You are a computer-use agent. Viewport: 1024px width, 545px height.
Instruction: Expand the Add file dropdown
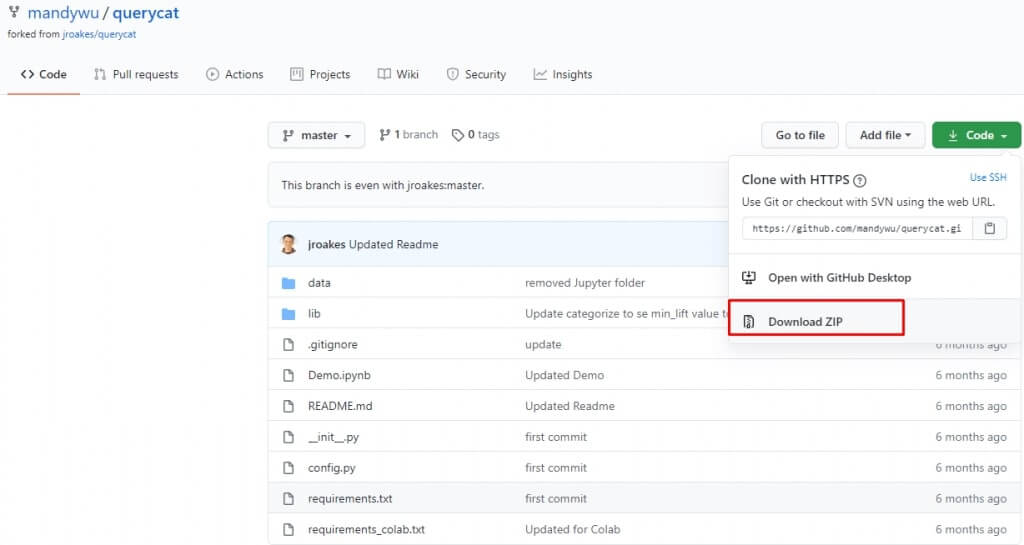tap(885, 135)
